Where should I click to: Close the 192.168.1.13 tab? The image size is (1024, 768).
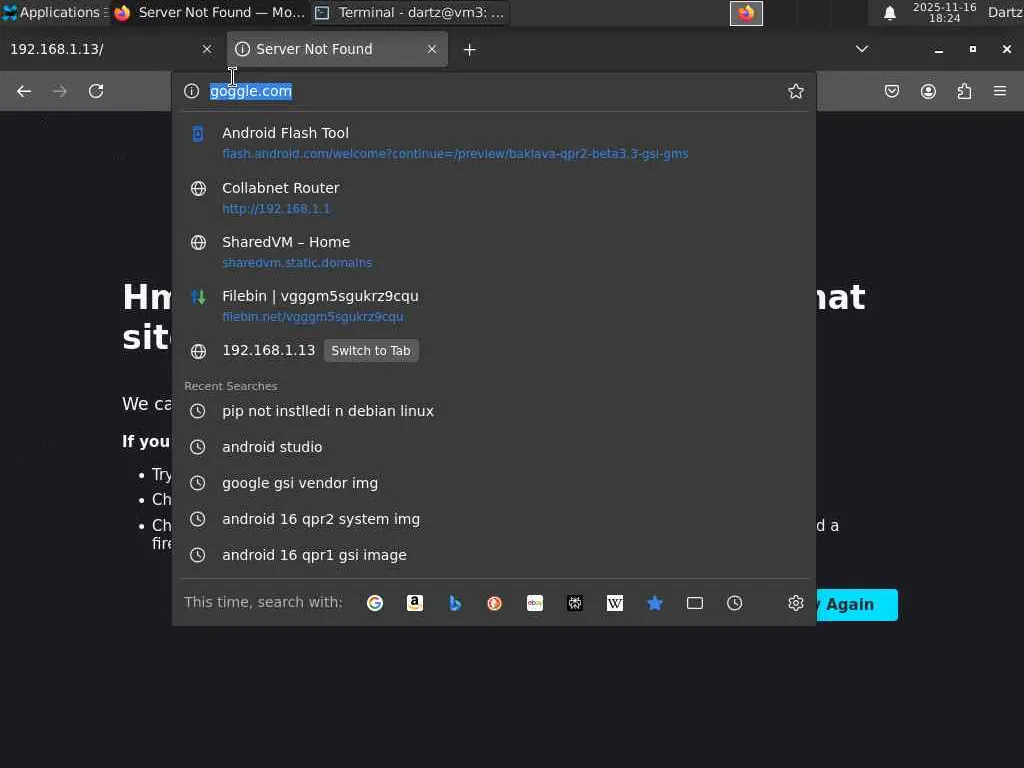click(x=207, y=49)
